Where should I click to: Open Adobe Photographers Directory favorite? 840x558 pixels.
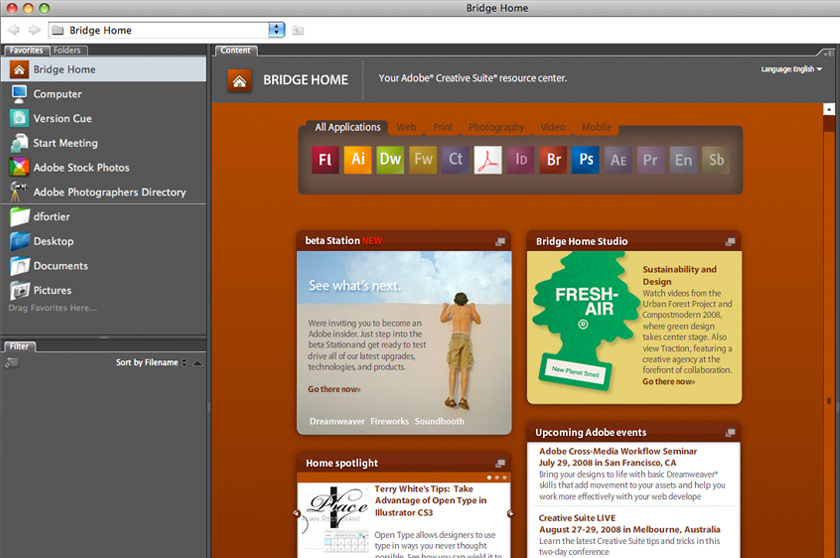[103, 192]
